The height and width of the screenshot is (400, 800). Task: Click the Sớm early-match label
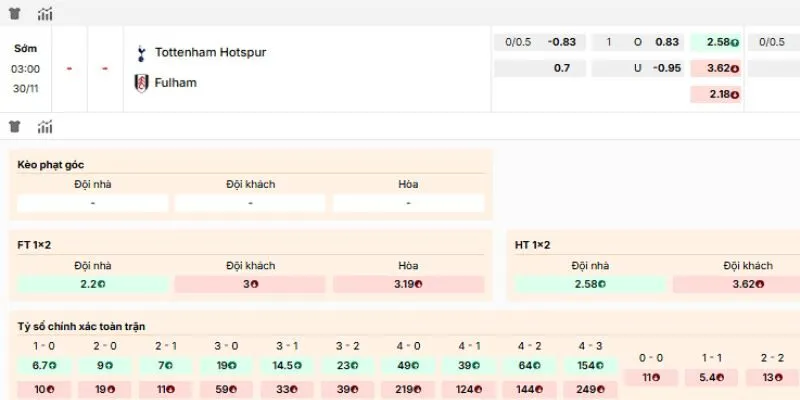click(26, 49)
